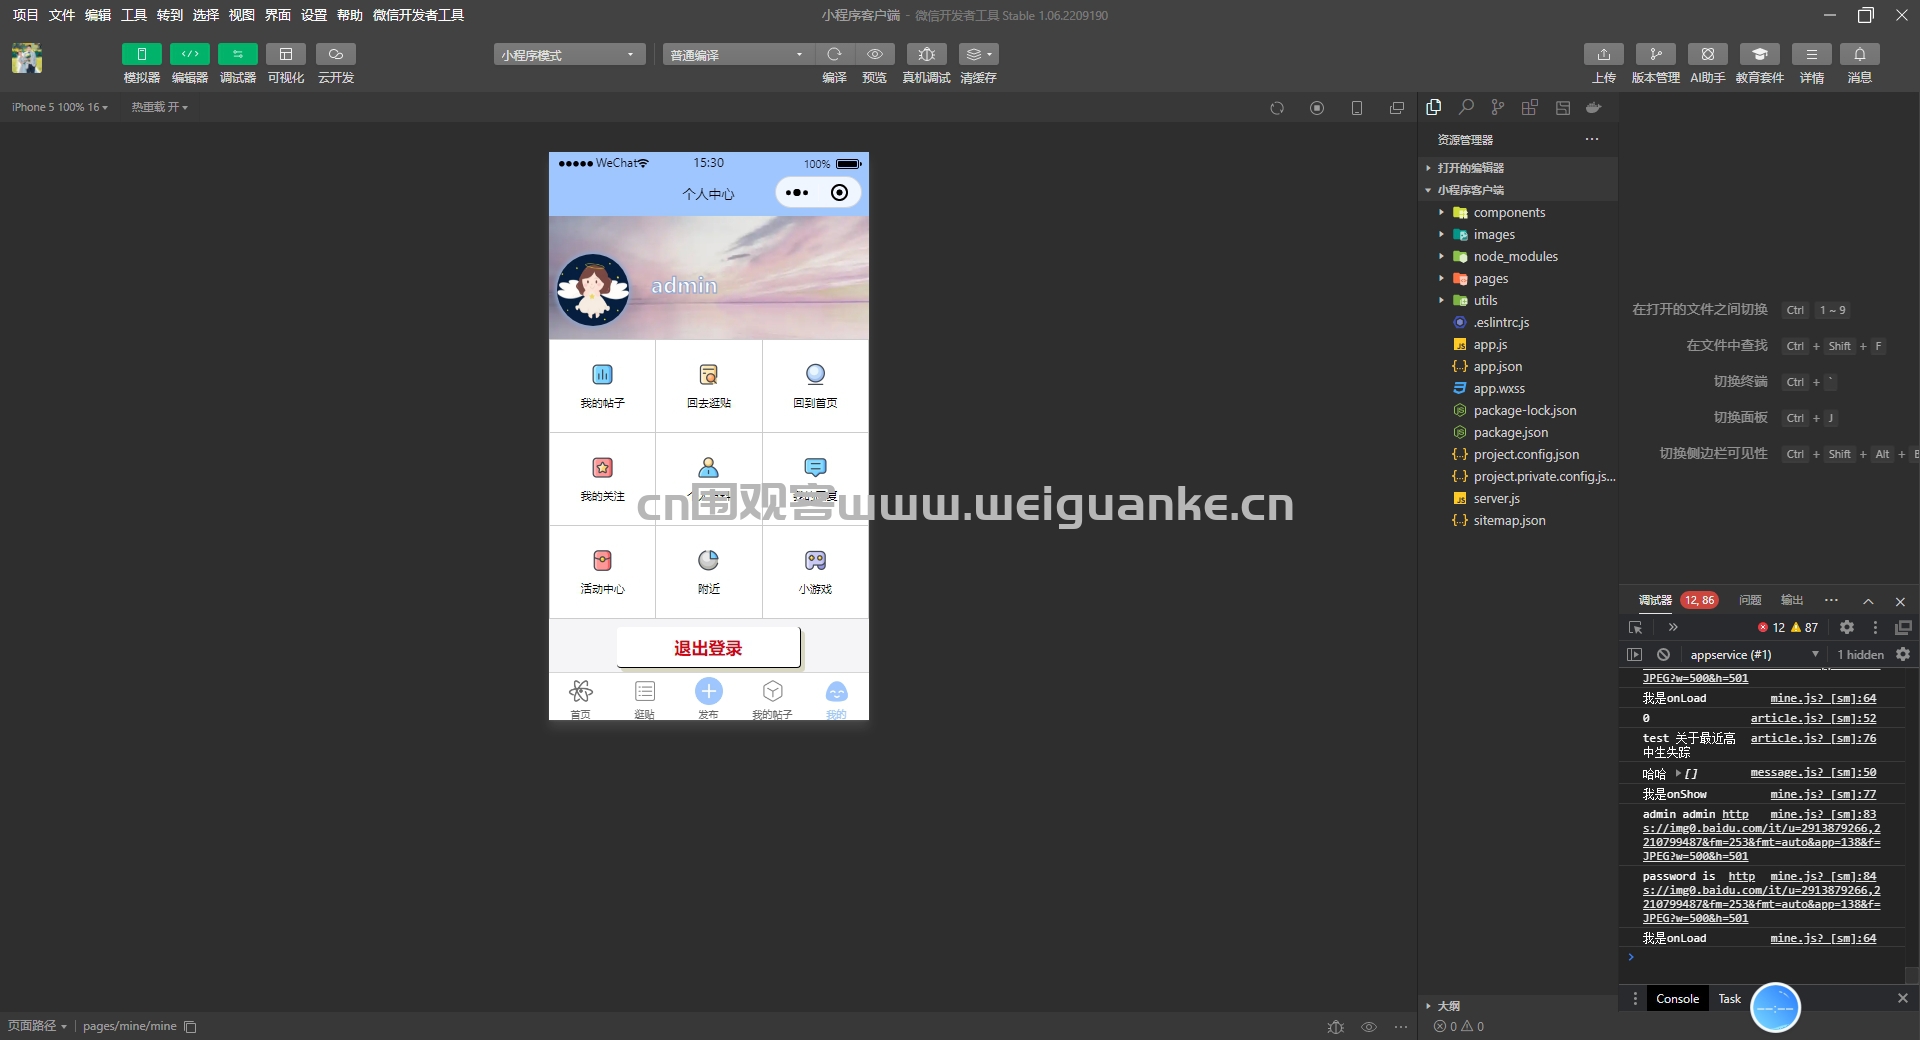
Task: Open project details
Action: [x=1812, y=54]
